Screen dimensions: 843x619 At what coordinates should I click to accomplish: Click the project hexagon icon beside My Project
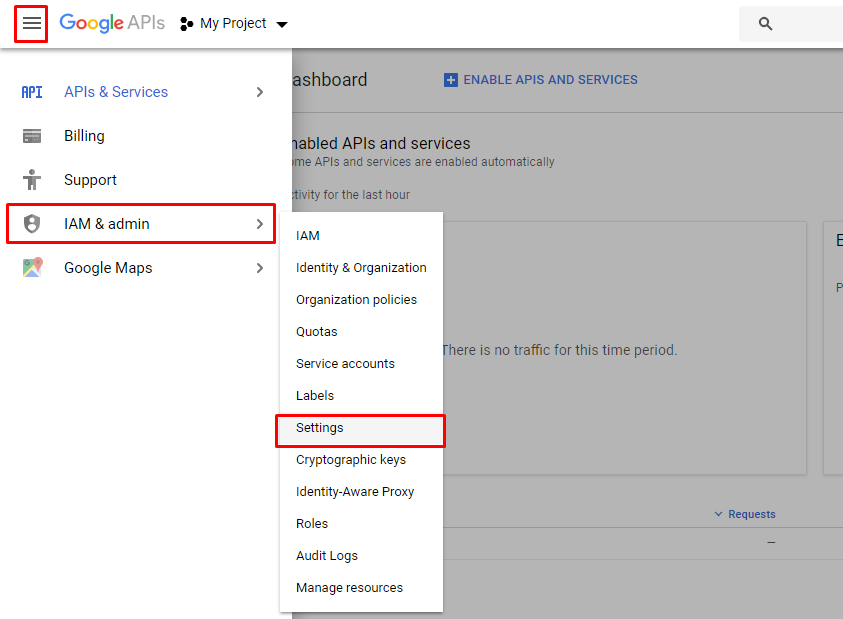point(186,24)
